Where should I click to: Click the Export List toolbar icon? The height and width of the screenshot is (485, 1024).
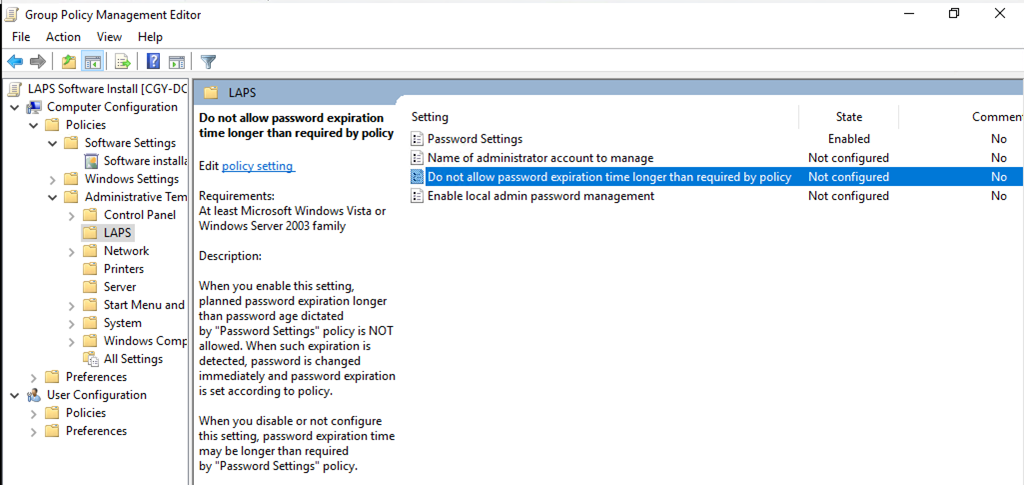pos(123,62)
